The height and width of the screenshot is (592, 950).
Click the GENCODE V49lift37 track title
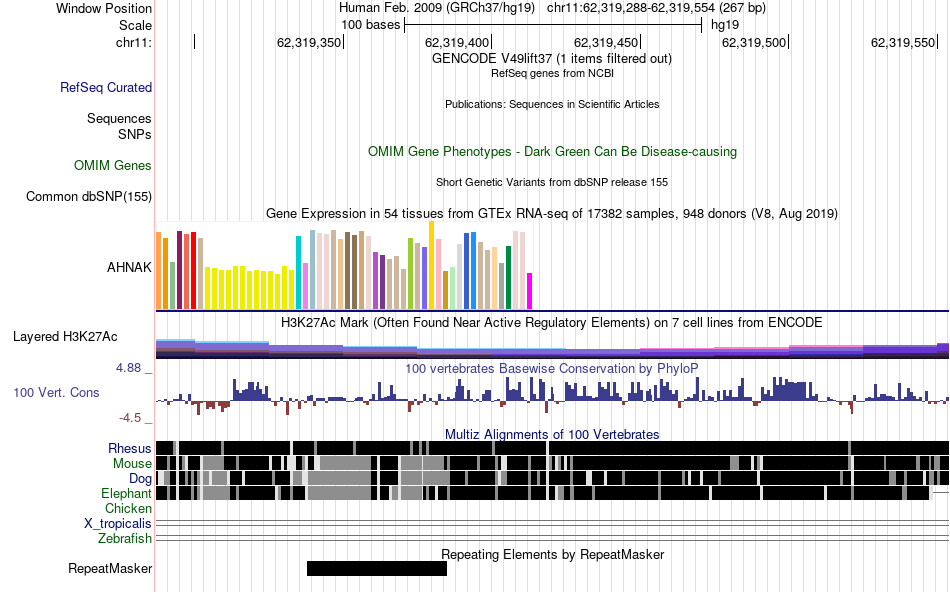point(552,59)
